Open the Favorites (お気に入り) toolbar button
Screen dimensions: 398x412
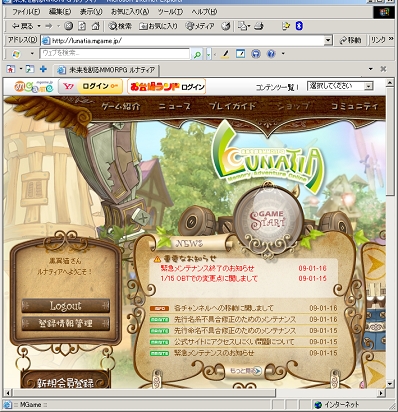pyautogui.click(x=158, y=26)
